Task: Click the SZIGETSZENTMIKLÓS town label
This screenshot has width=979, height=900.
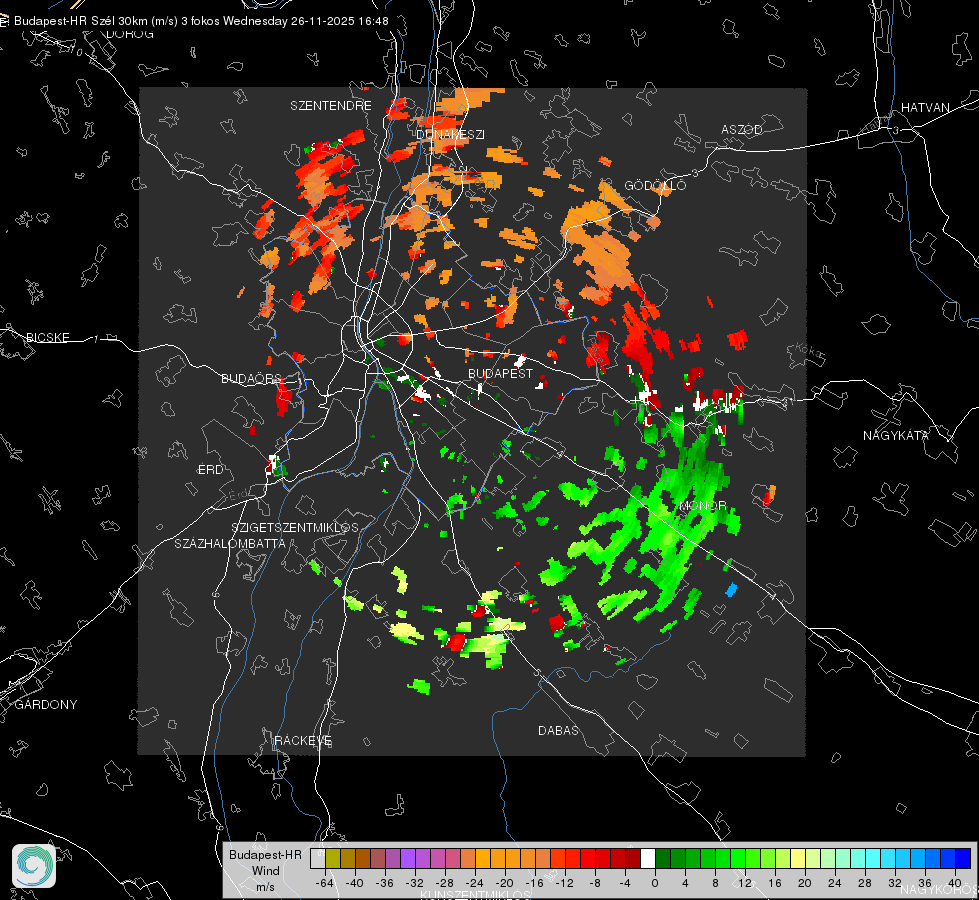Action: click(x=295, y=527)
